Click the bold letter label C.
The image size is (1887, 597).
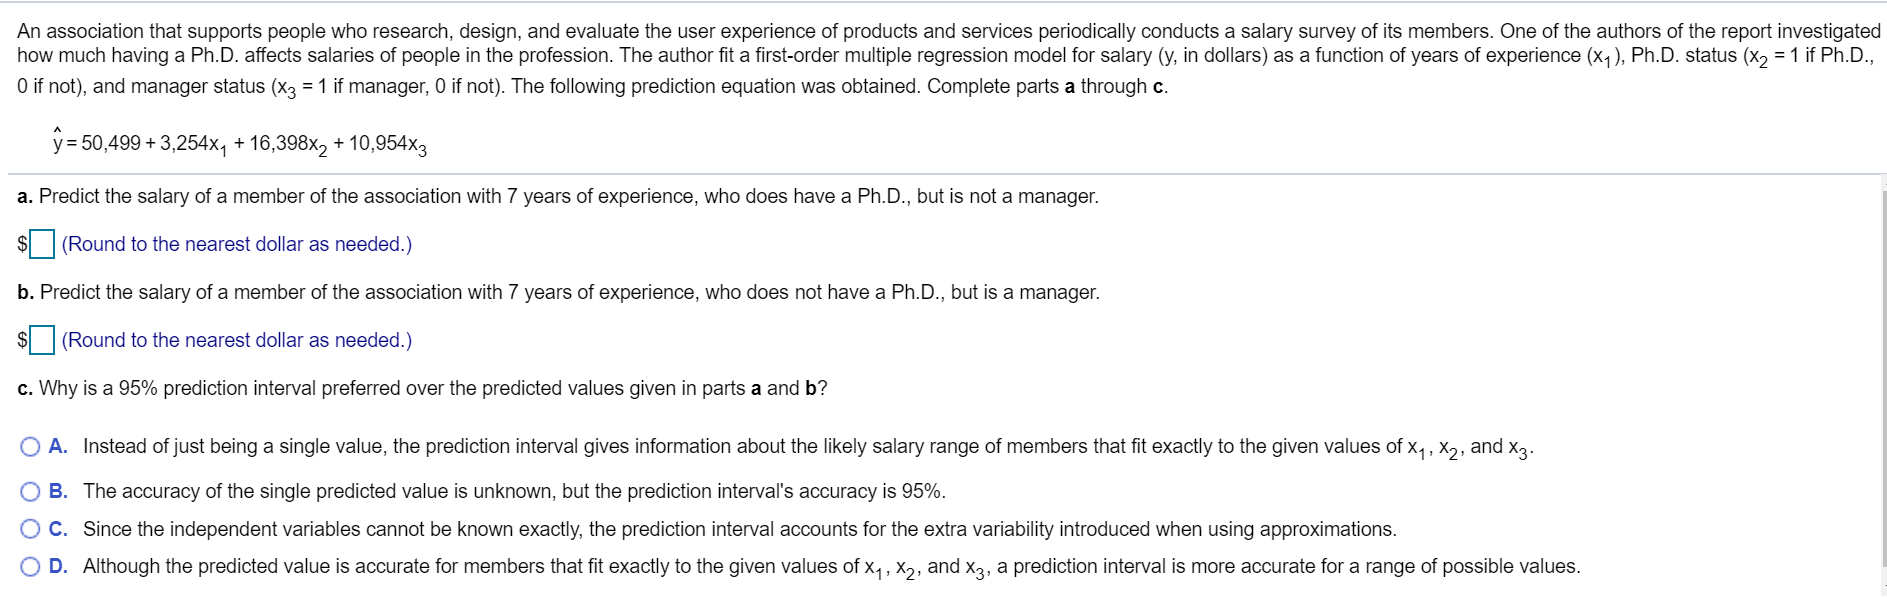pos(58,529)
